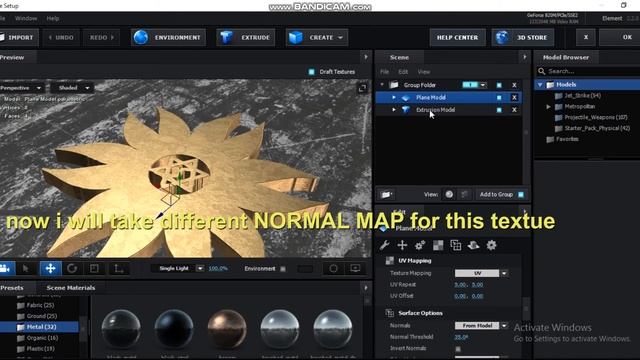Remove the Extrusion Model with its X
640x360 pixels.
pyautogui.click(x=514, y=110)
